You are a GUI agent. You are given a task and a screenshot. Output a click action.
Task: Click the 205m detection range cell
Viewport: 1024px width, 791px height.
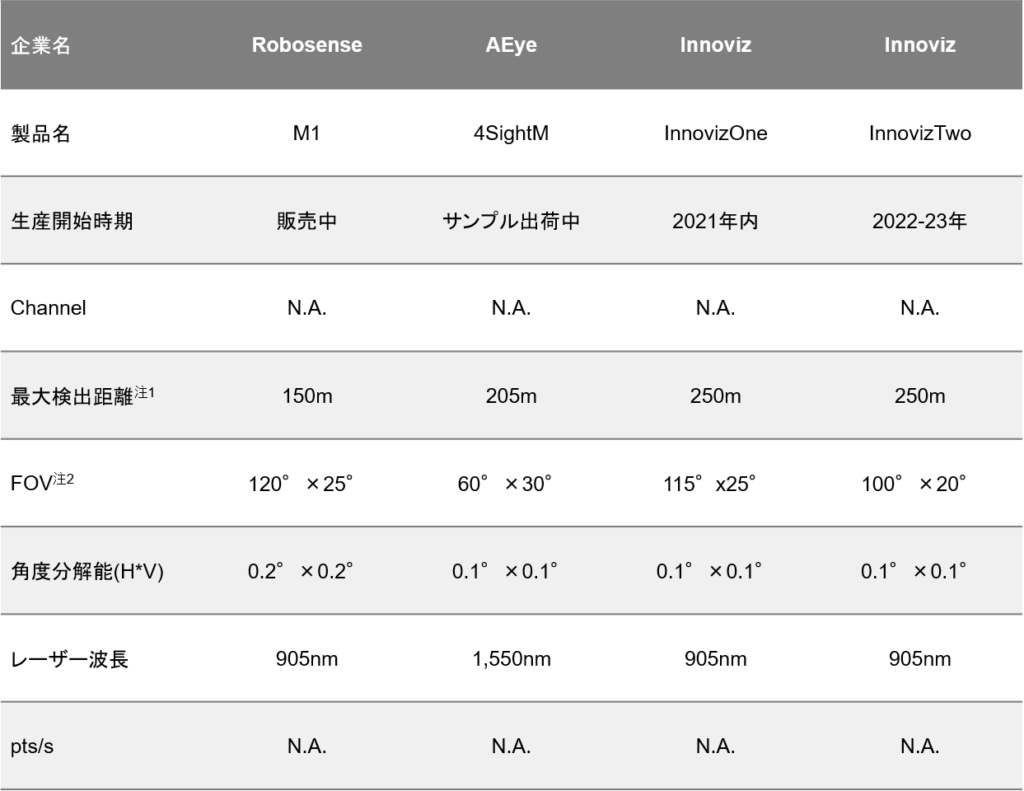coord(511,396)
